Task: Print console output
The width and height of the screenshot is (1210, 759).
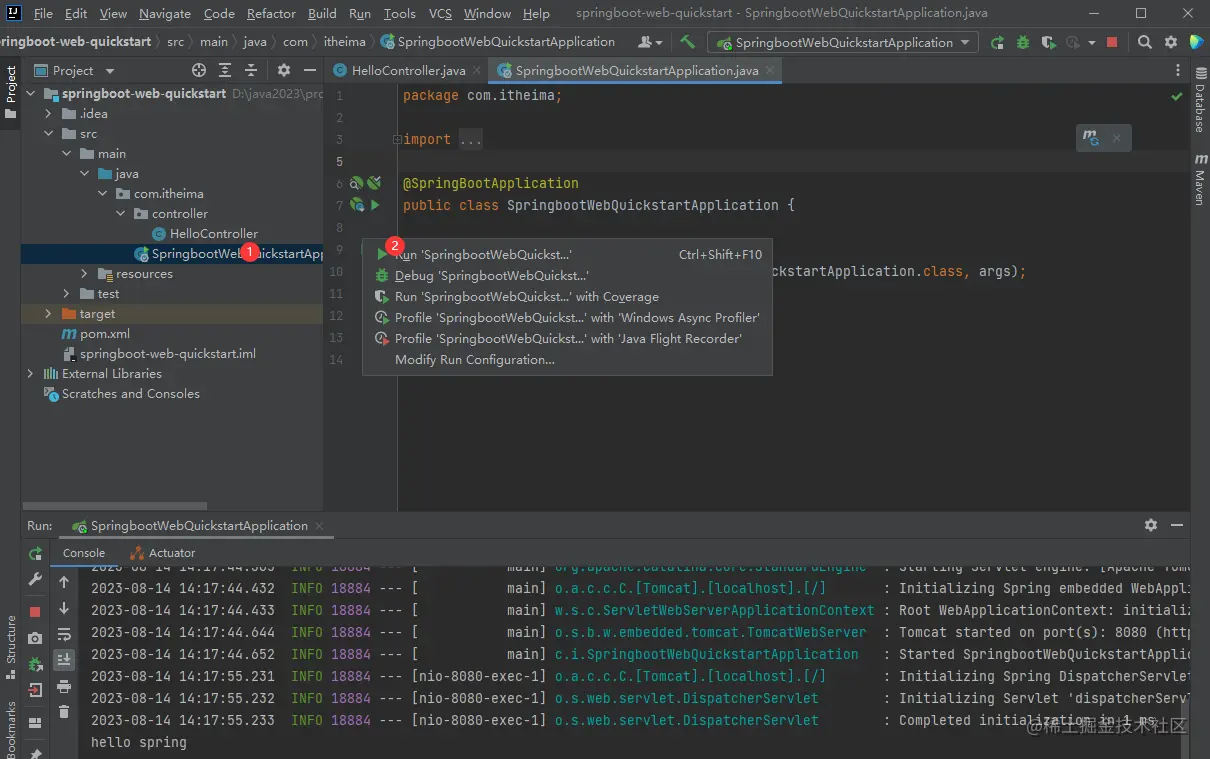Action: 64,686
